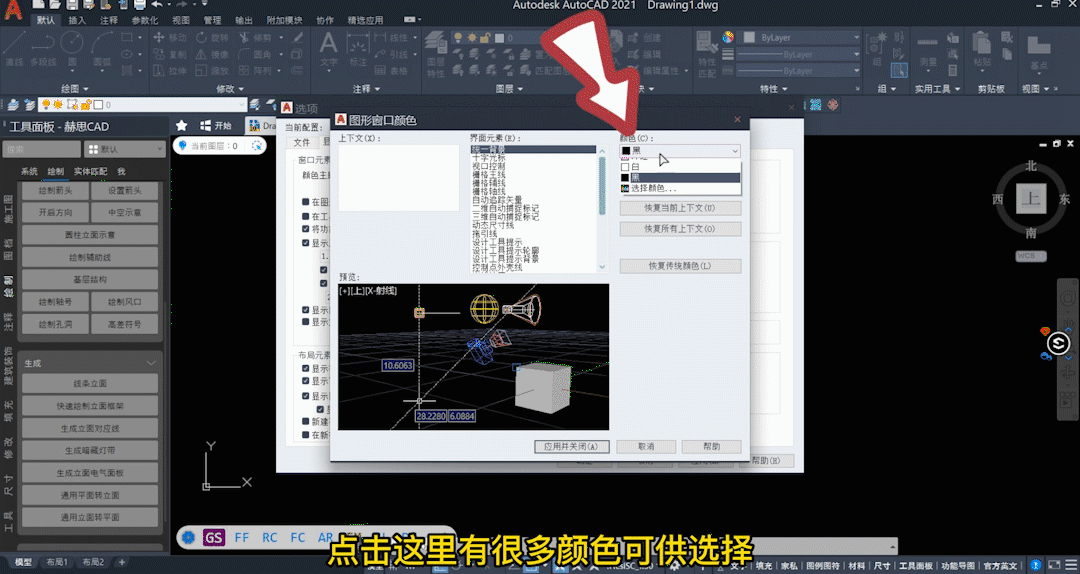Image resolution: width=1080 pixels, height=574 pixels.
Task: Click the AutoCAD application logo button
Action: tap(13, 8)
